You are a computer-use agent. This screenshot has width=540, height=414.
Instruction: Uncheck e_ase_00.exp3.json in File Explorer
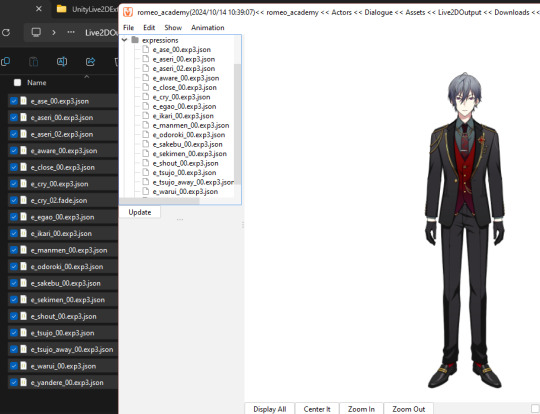[x=14, y=101]
